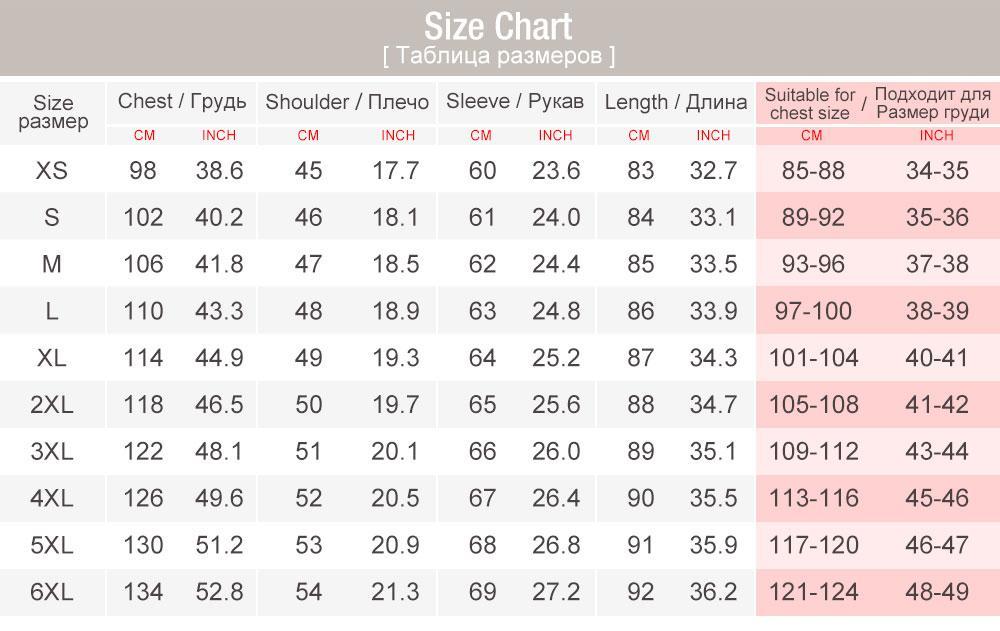
Task: Click the 110 chest cm value
Action: 143,311
